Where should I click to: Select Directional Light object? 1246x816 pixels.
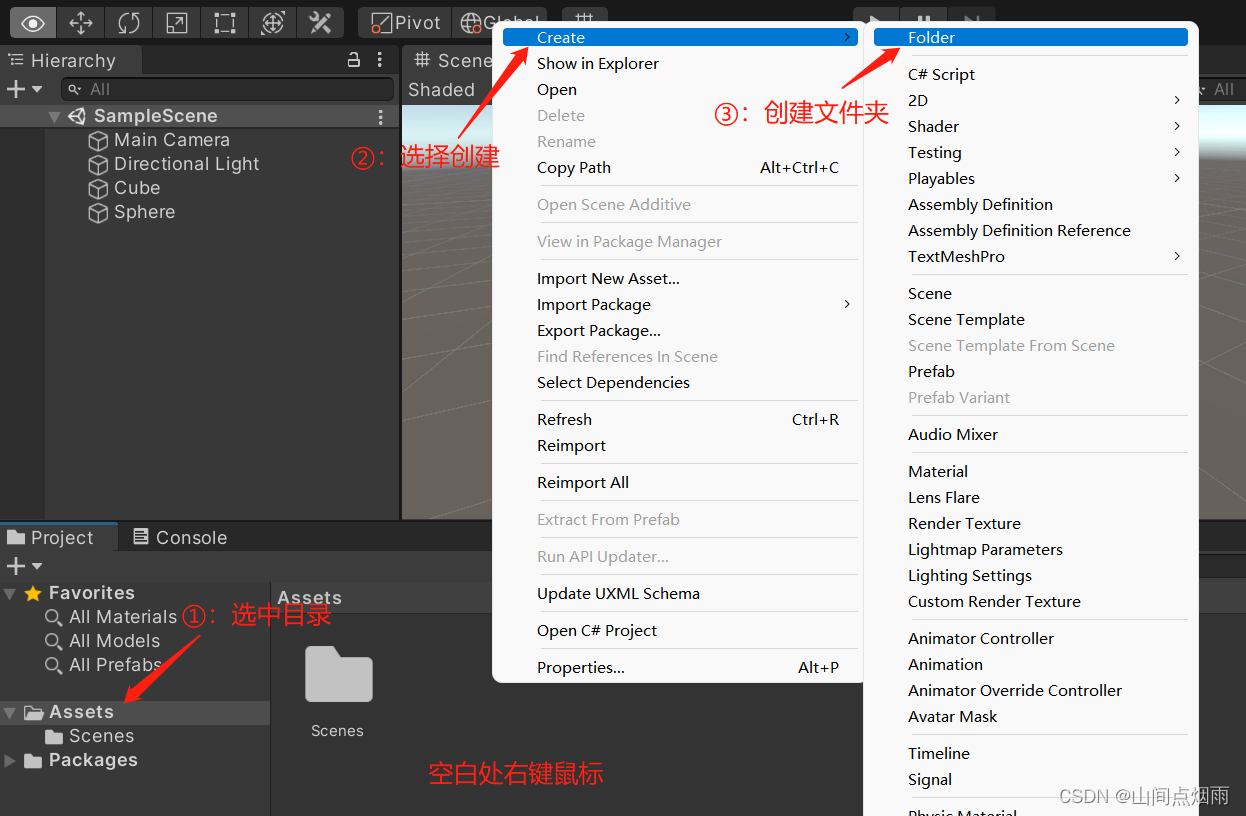click(187, 164)
